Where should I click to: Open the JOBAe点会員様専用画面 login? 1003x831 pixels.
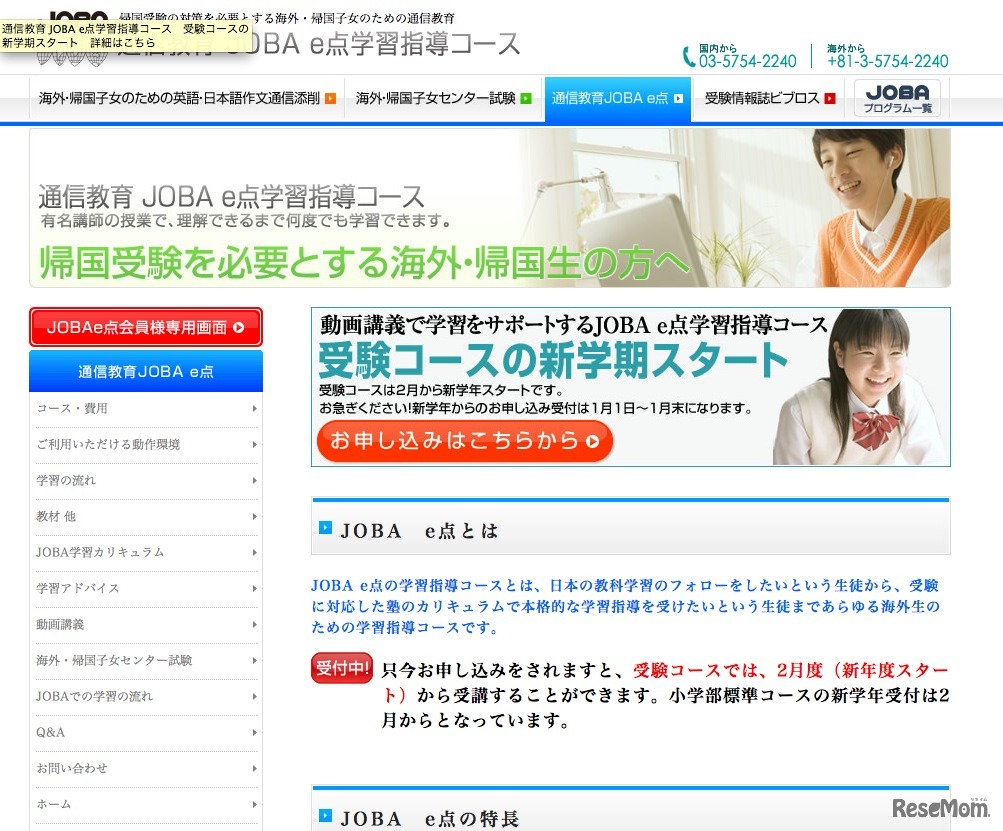145,327
